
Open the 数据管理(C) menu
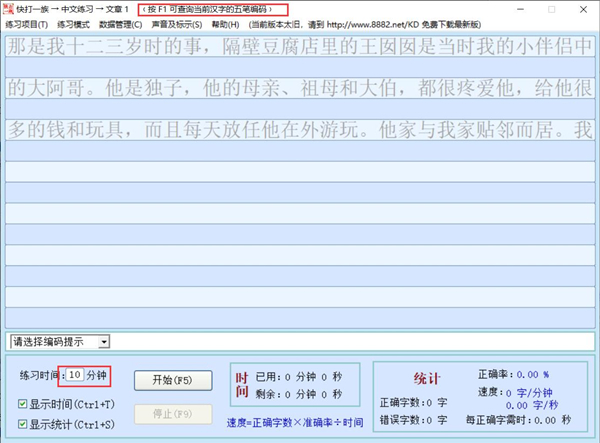(122, 24)
